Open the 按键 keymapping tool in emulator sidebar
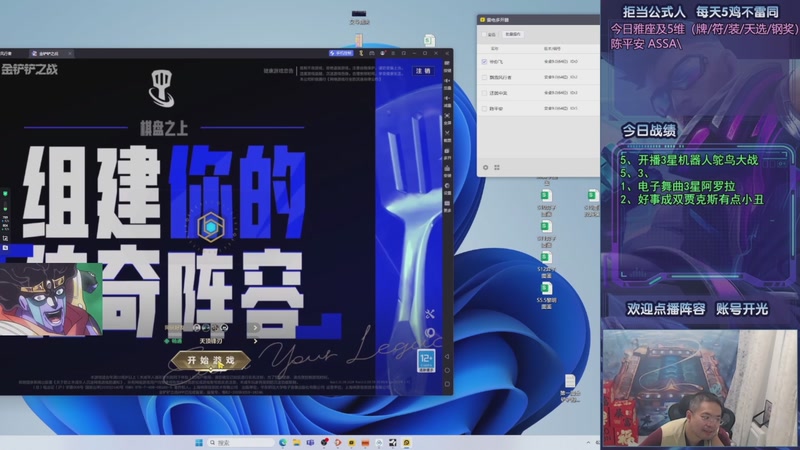800x450 pixels. 447,66
